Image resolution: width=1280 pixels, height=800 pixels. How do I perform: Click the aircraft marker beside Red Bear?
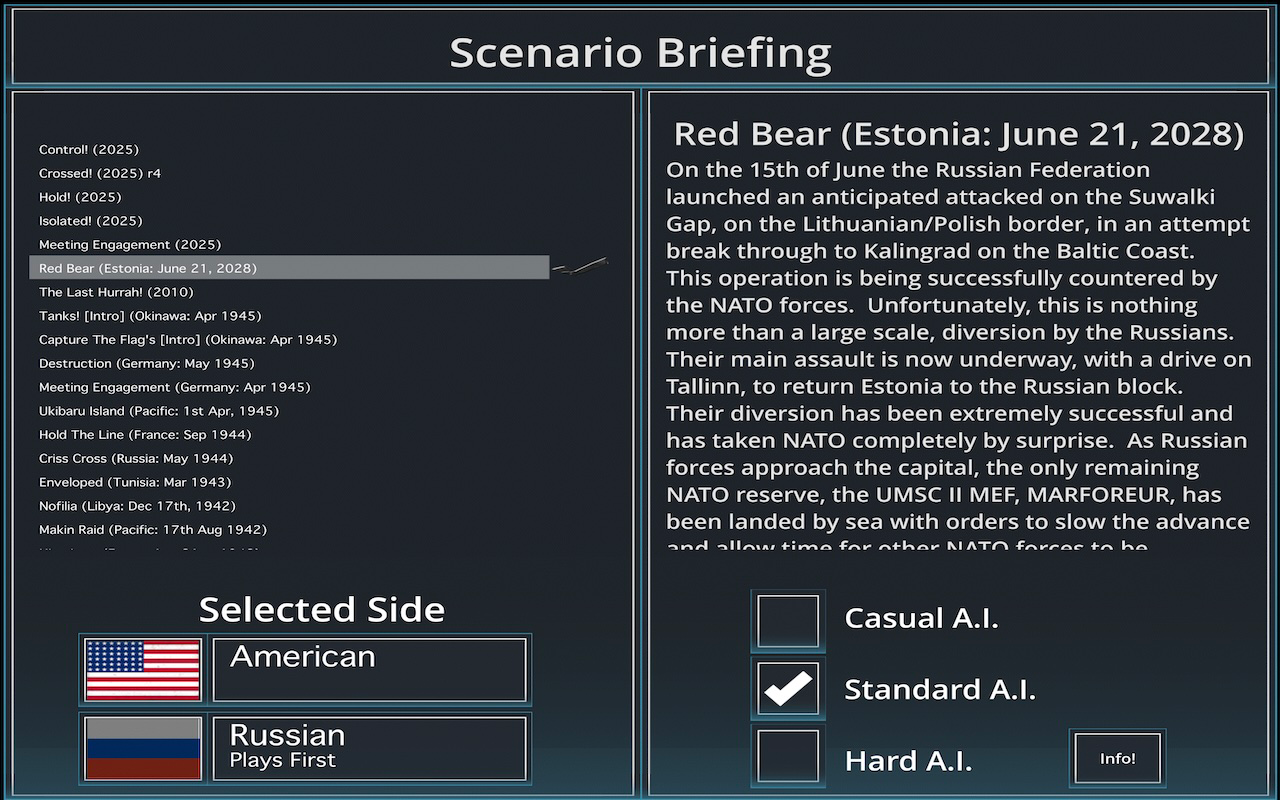pyautogui.click(x=581, y=266)
